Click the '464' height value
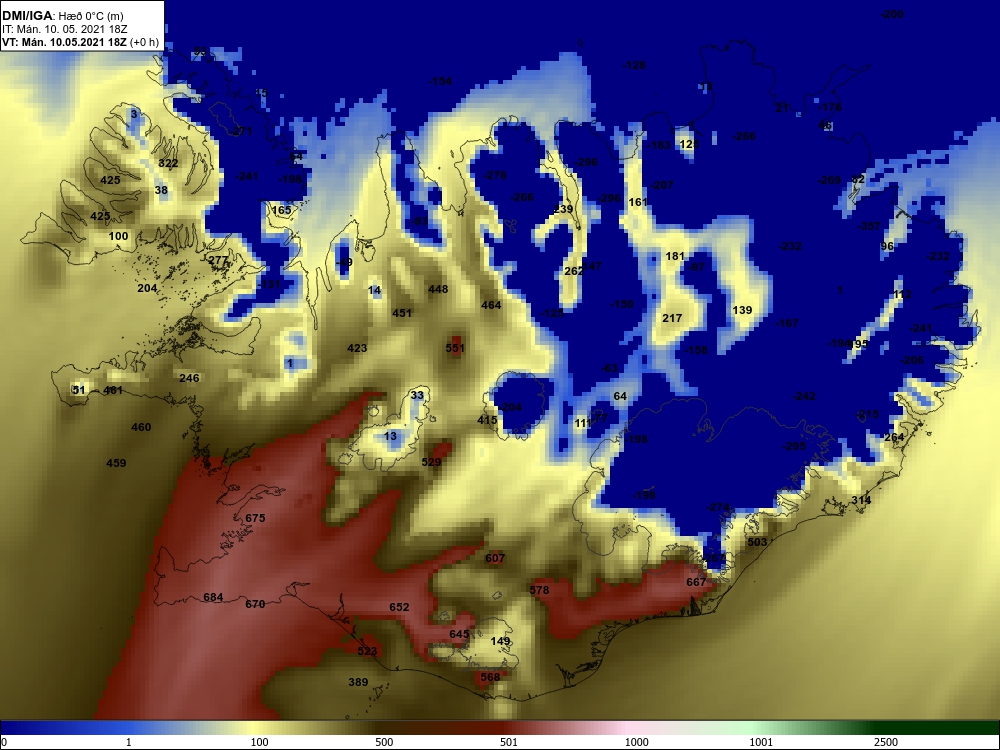The height and width of the screenshot is (750, 1000). tap(491, 305)
